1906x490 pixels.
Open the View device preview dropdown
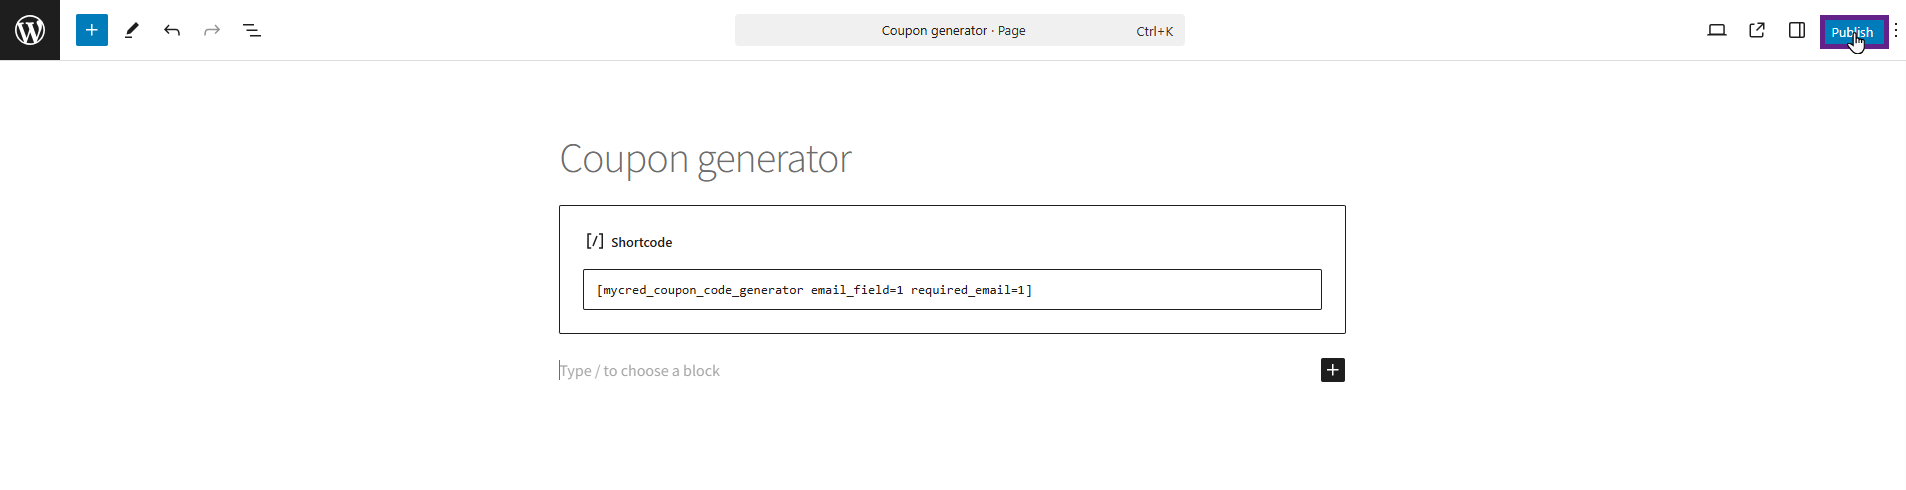pyautogui.click(x=1717, y=30)
